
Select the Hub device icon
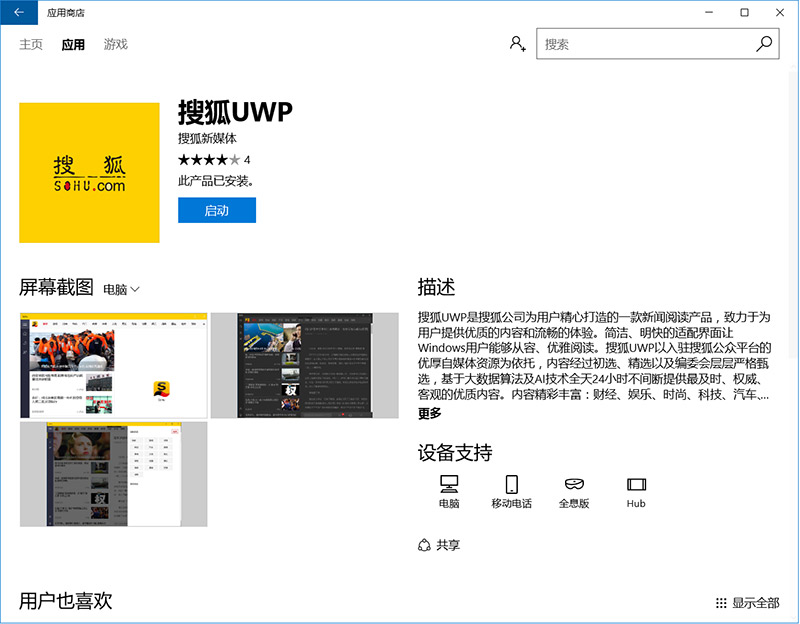click(x=636, y=485)
